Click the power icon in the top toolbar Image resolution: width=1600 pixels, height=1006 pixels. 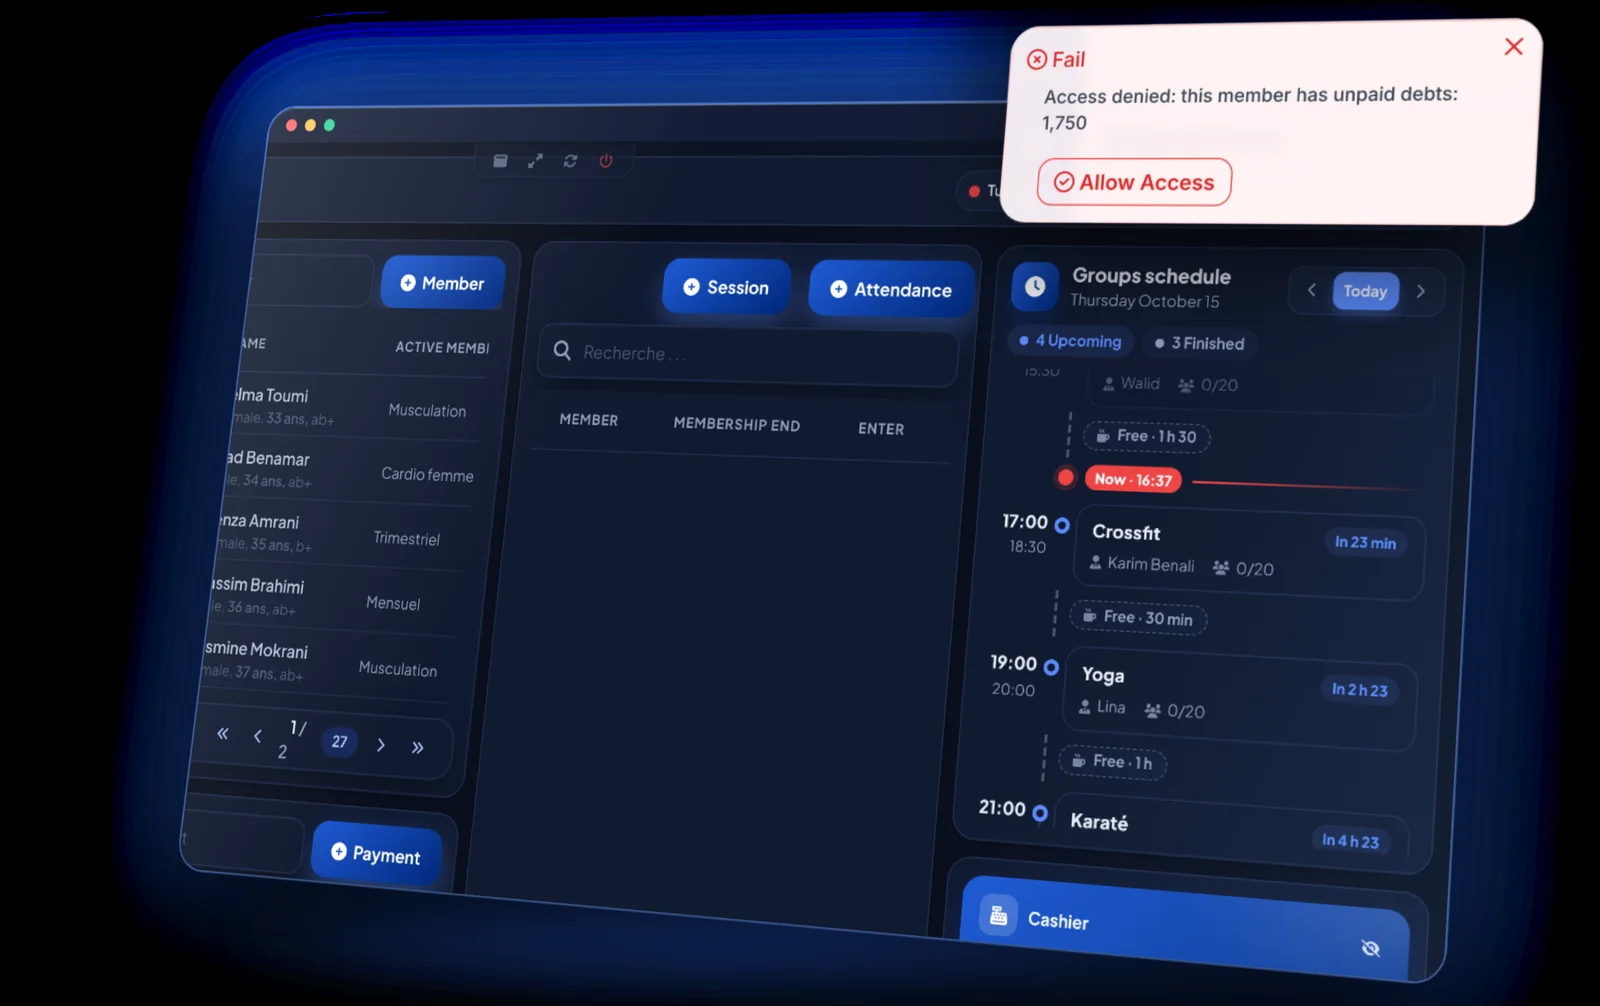[606, 161]
